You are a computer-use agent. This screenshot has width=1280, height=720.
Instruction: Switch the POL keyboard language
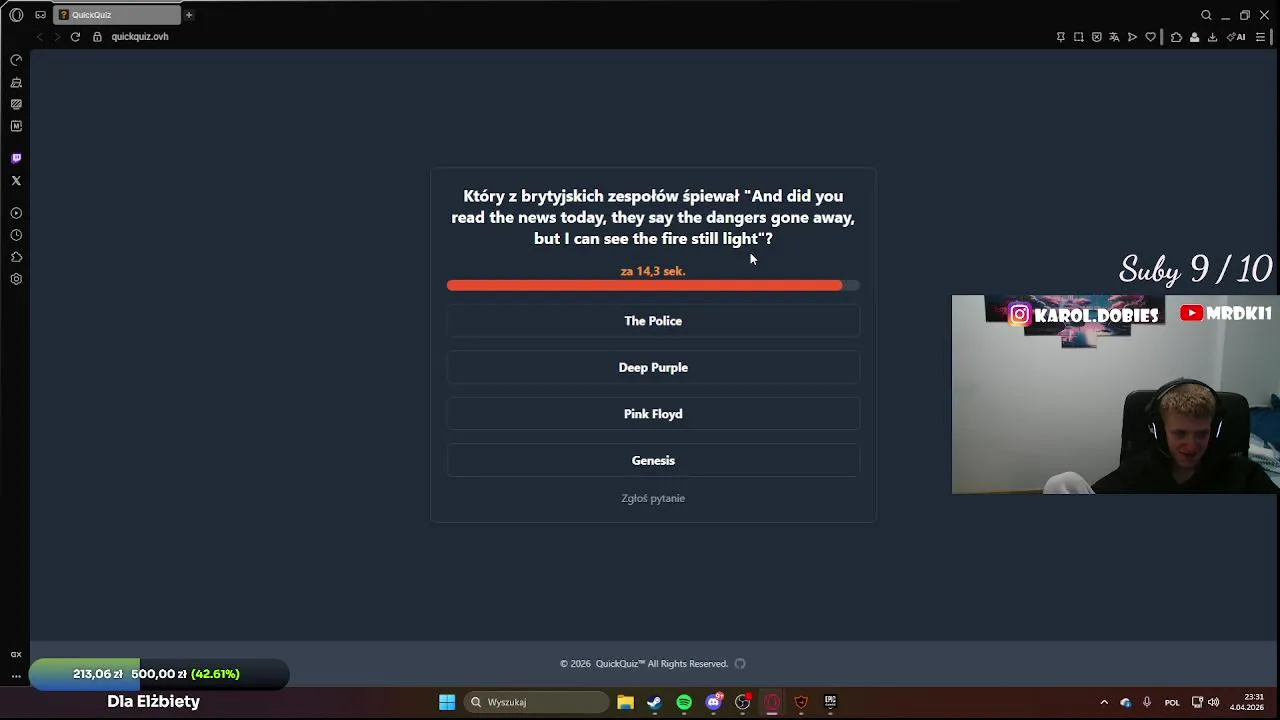click(x=1172, y=702)
